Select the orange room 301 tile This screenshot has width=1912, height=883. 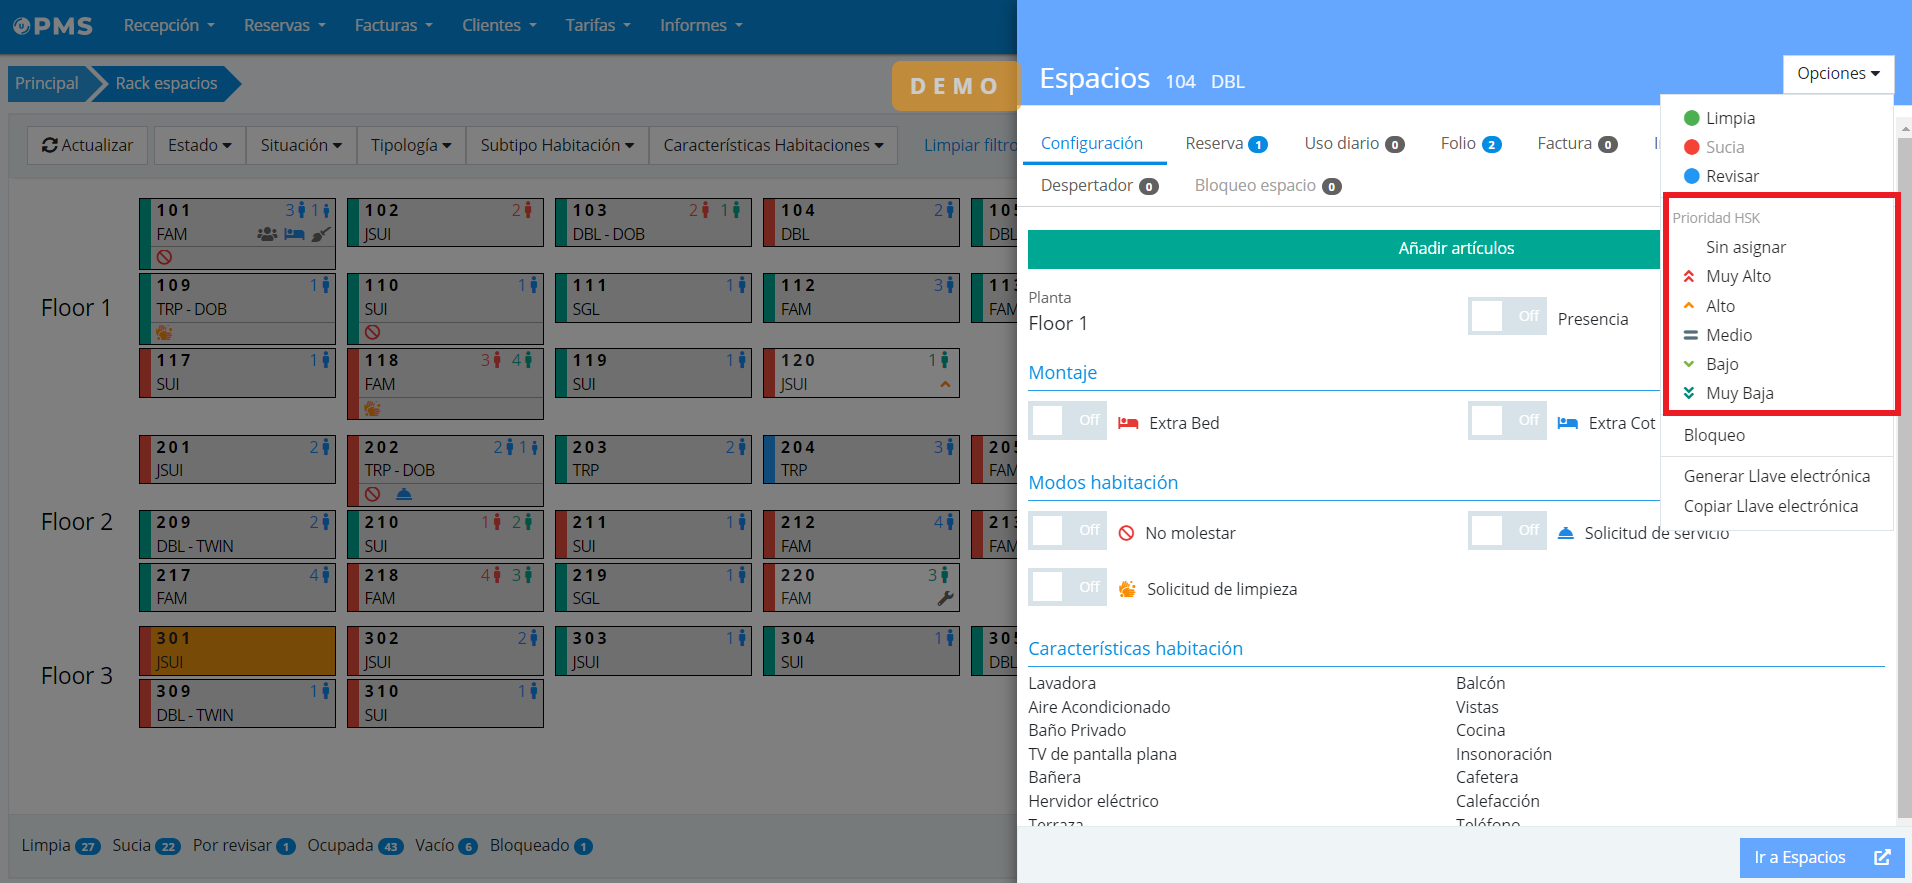237,651
